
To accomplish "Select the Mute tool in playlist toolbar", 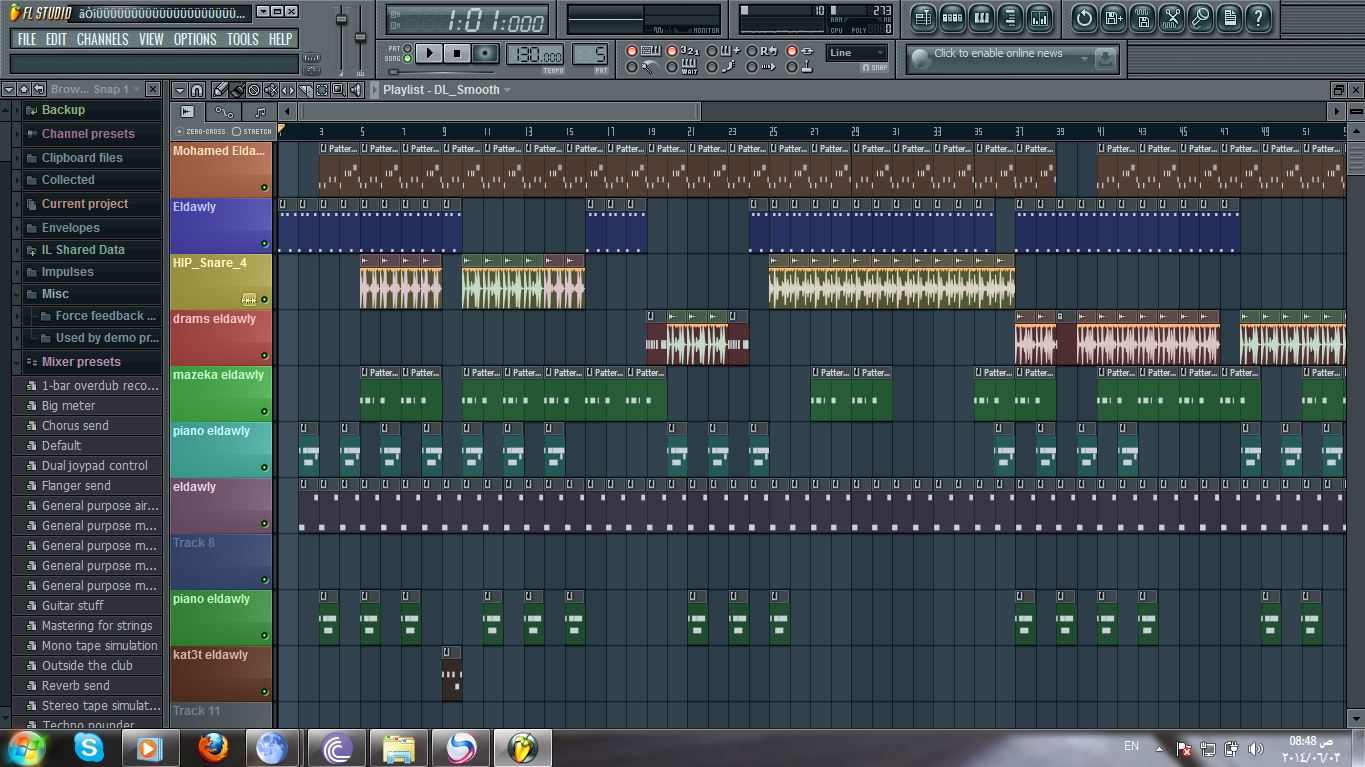I will click(271, 90).
